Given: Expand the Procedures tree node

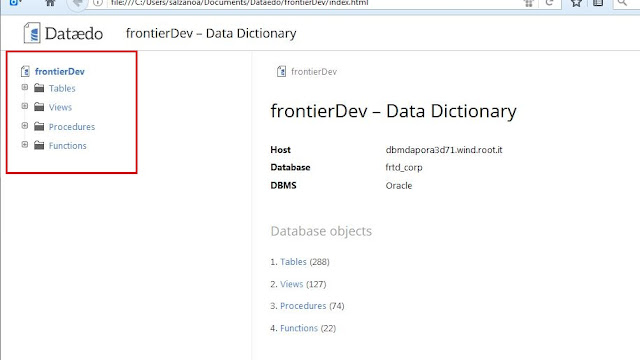Looking at the screenshot, I should click(x=25, y=125).
